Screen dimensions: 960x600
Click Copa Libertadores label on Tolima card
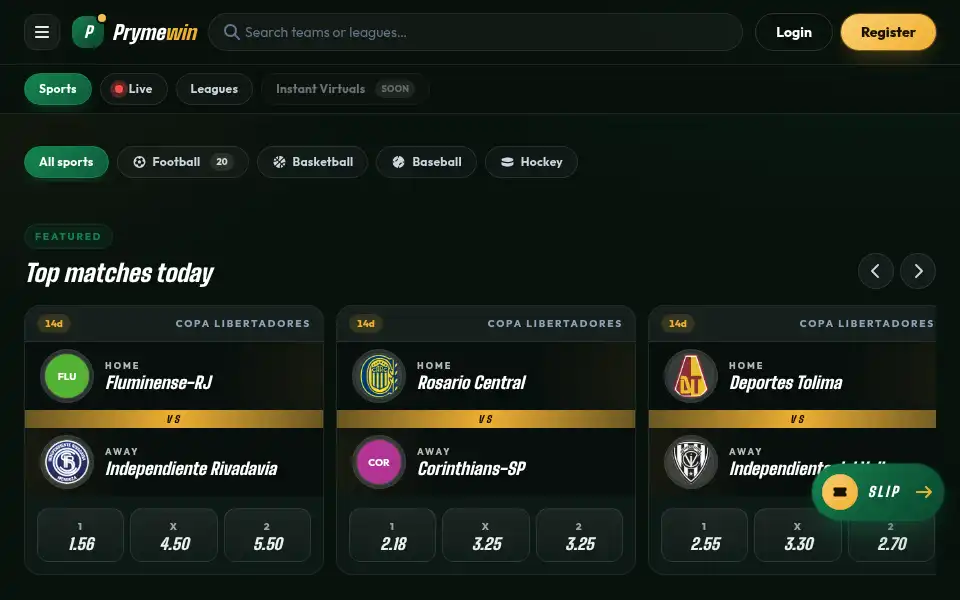866,323
